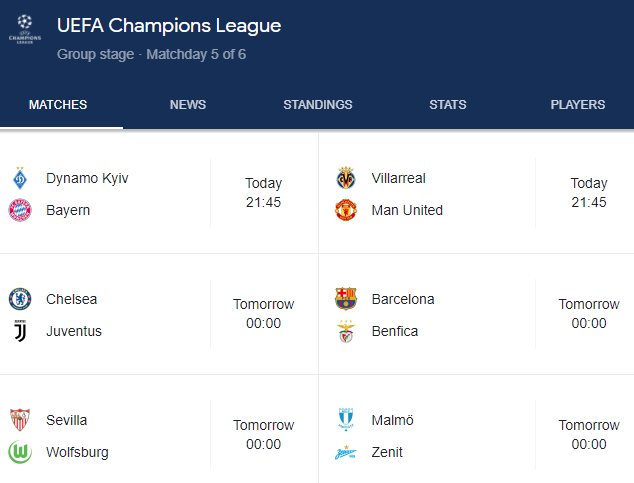Screen dimensions: 634x483
Task: Select Malmö vs Zenit kickoff time
Action: [589, 435]
